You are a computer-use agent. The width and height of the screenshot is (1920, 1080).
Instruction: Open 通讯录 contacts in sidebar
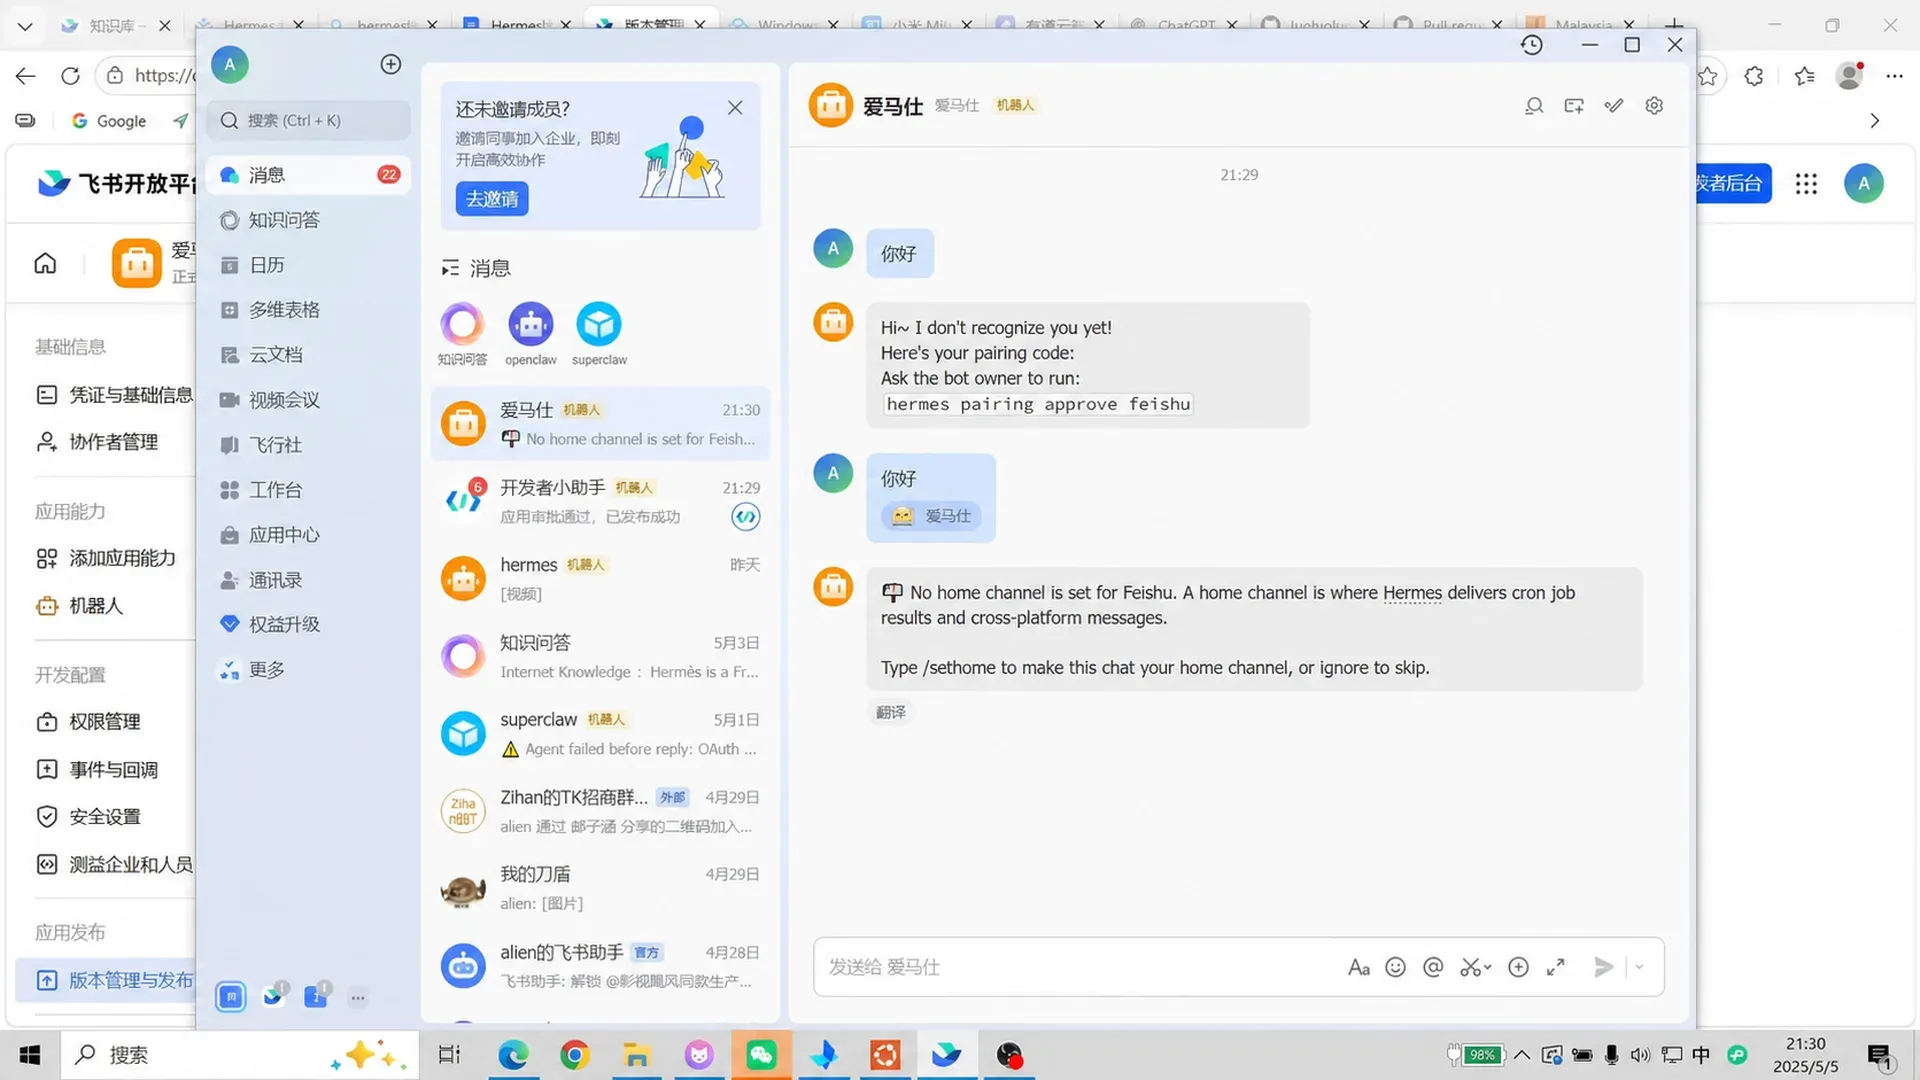[309, 580]
